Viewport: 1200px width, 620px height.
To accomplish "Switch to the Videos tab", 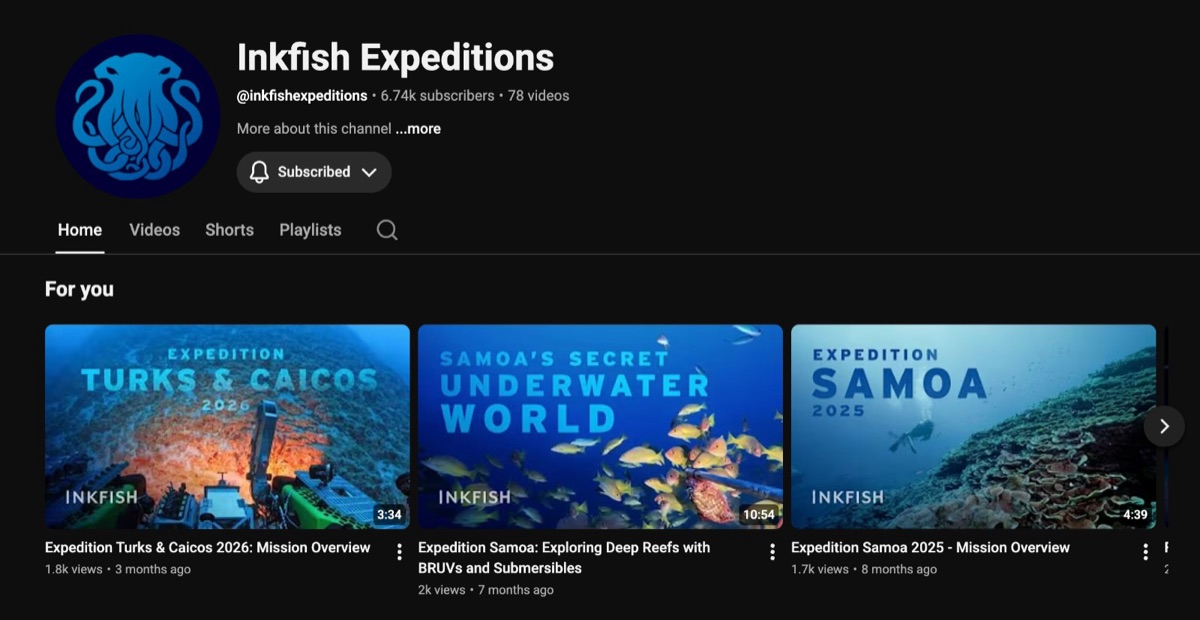I will click(x=155, y=230).
